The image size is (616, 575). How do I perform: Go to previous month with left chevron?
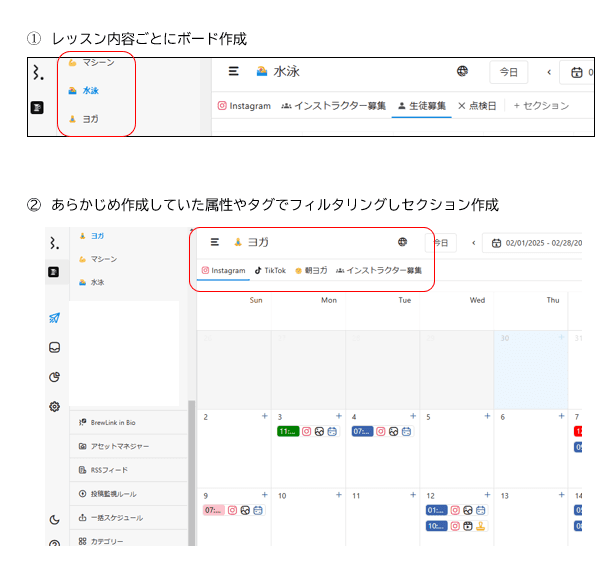click(473, 242)
